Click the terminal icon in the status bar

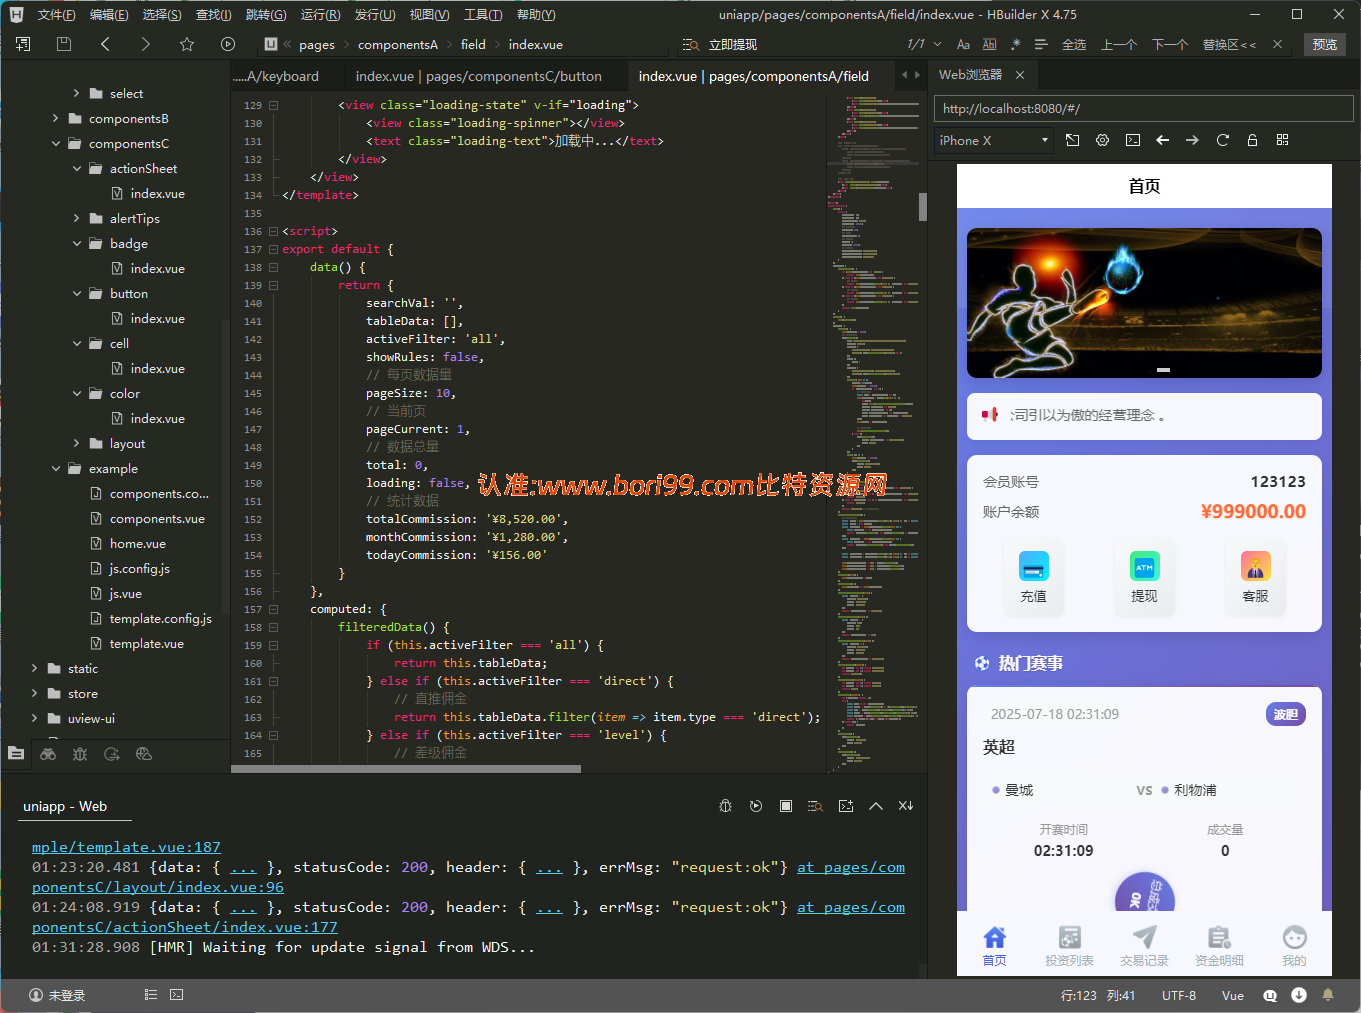tap(177, 995)
